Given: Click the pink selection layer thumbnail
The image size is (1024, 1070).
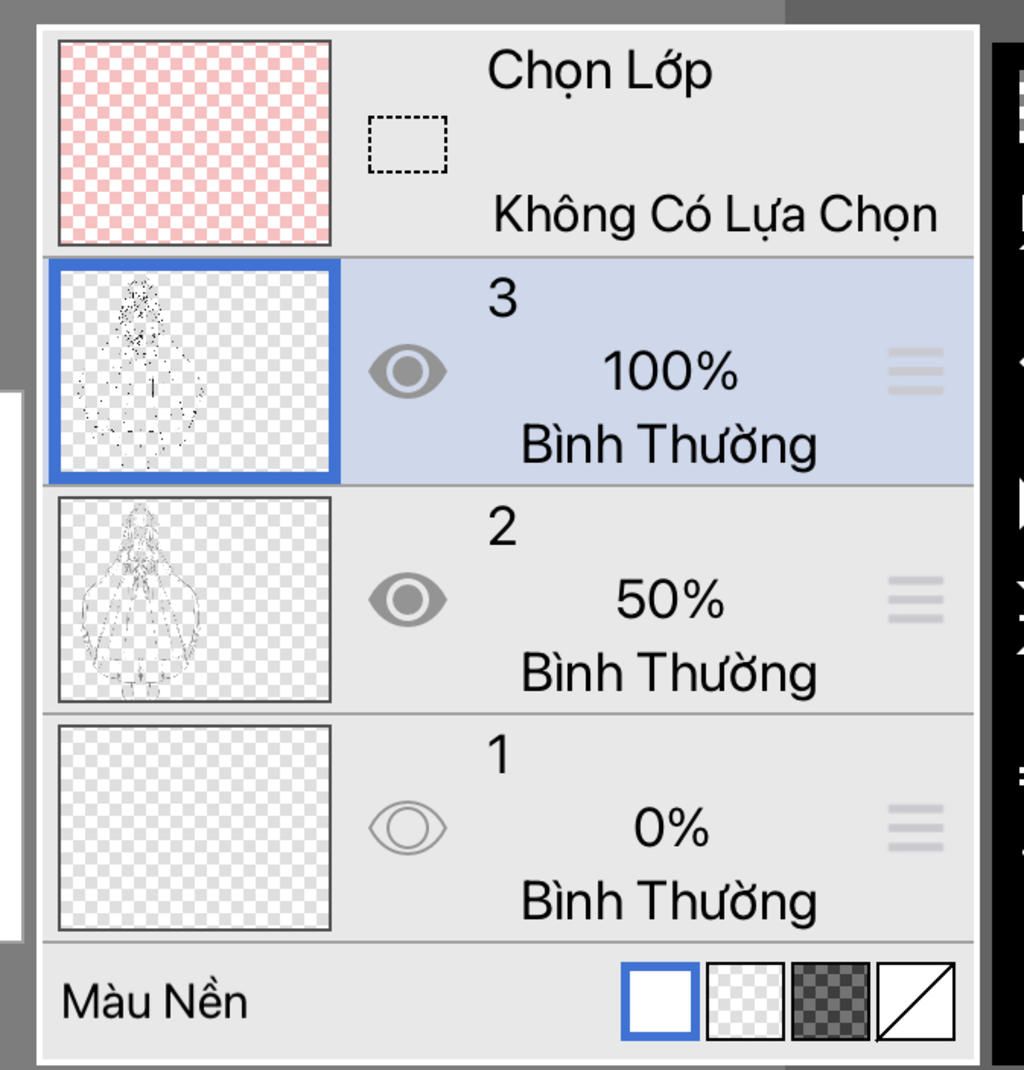Looking at the screenshot, I should coord(195,143).
